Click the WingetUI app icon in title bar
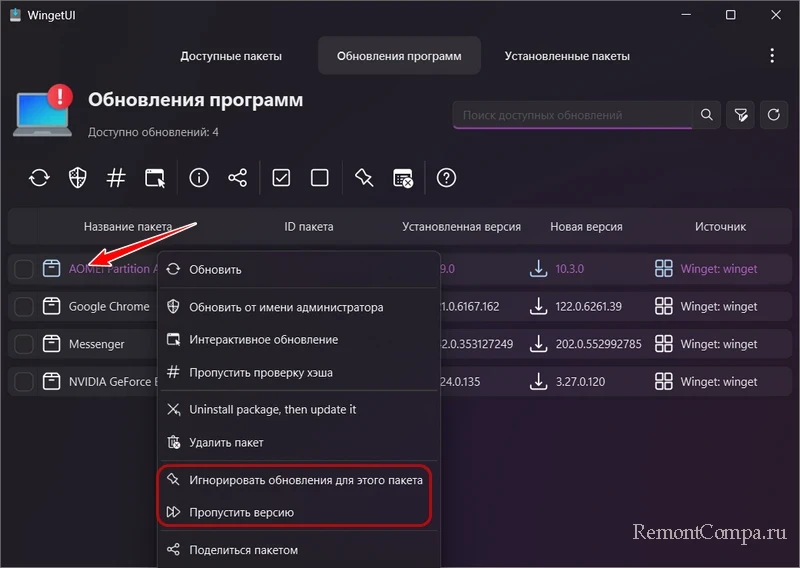Screen dimensions: 800x568 (x=15, y=15)
